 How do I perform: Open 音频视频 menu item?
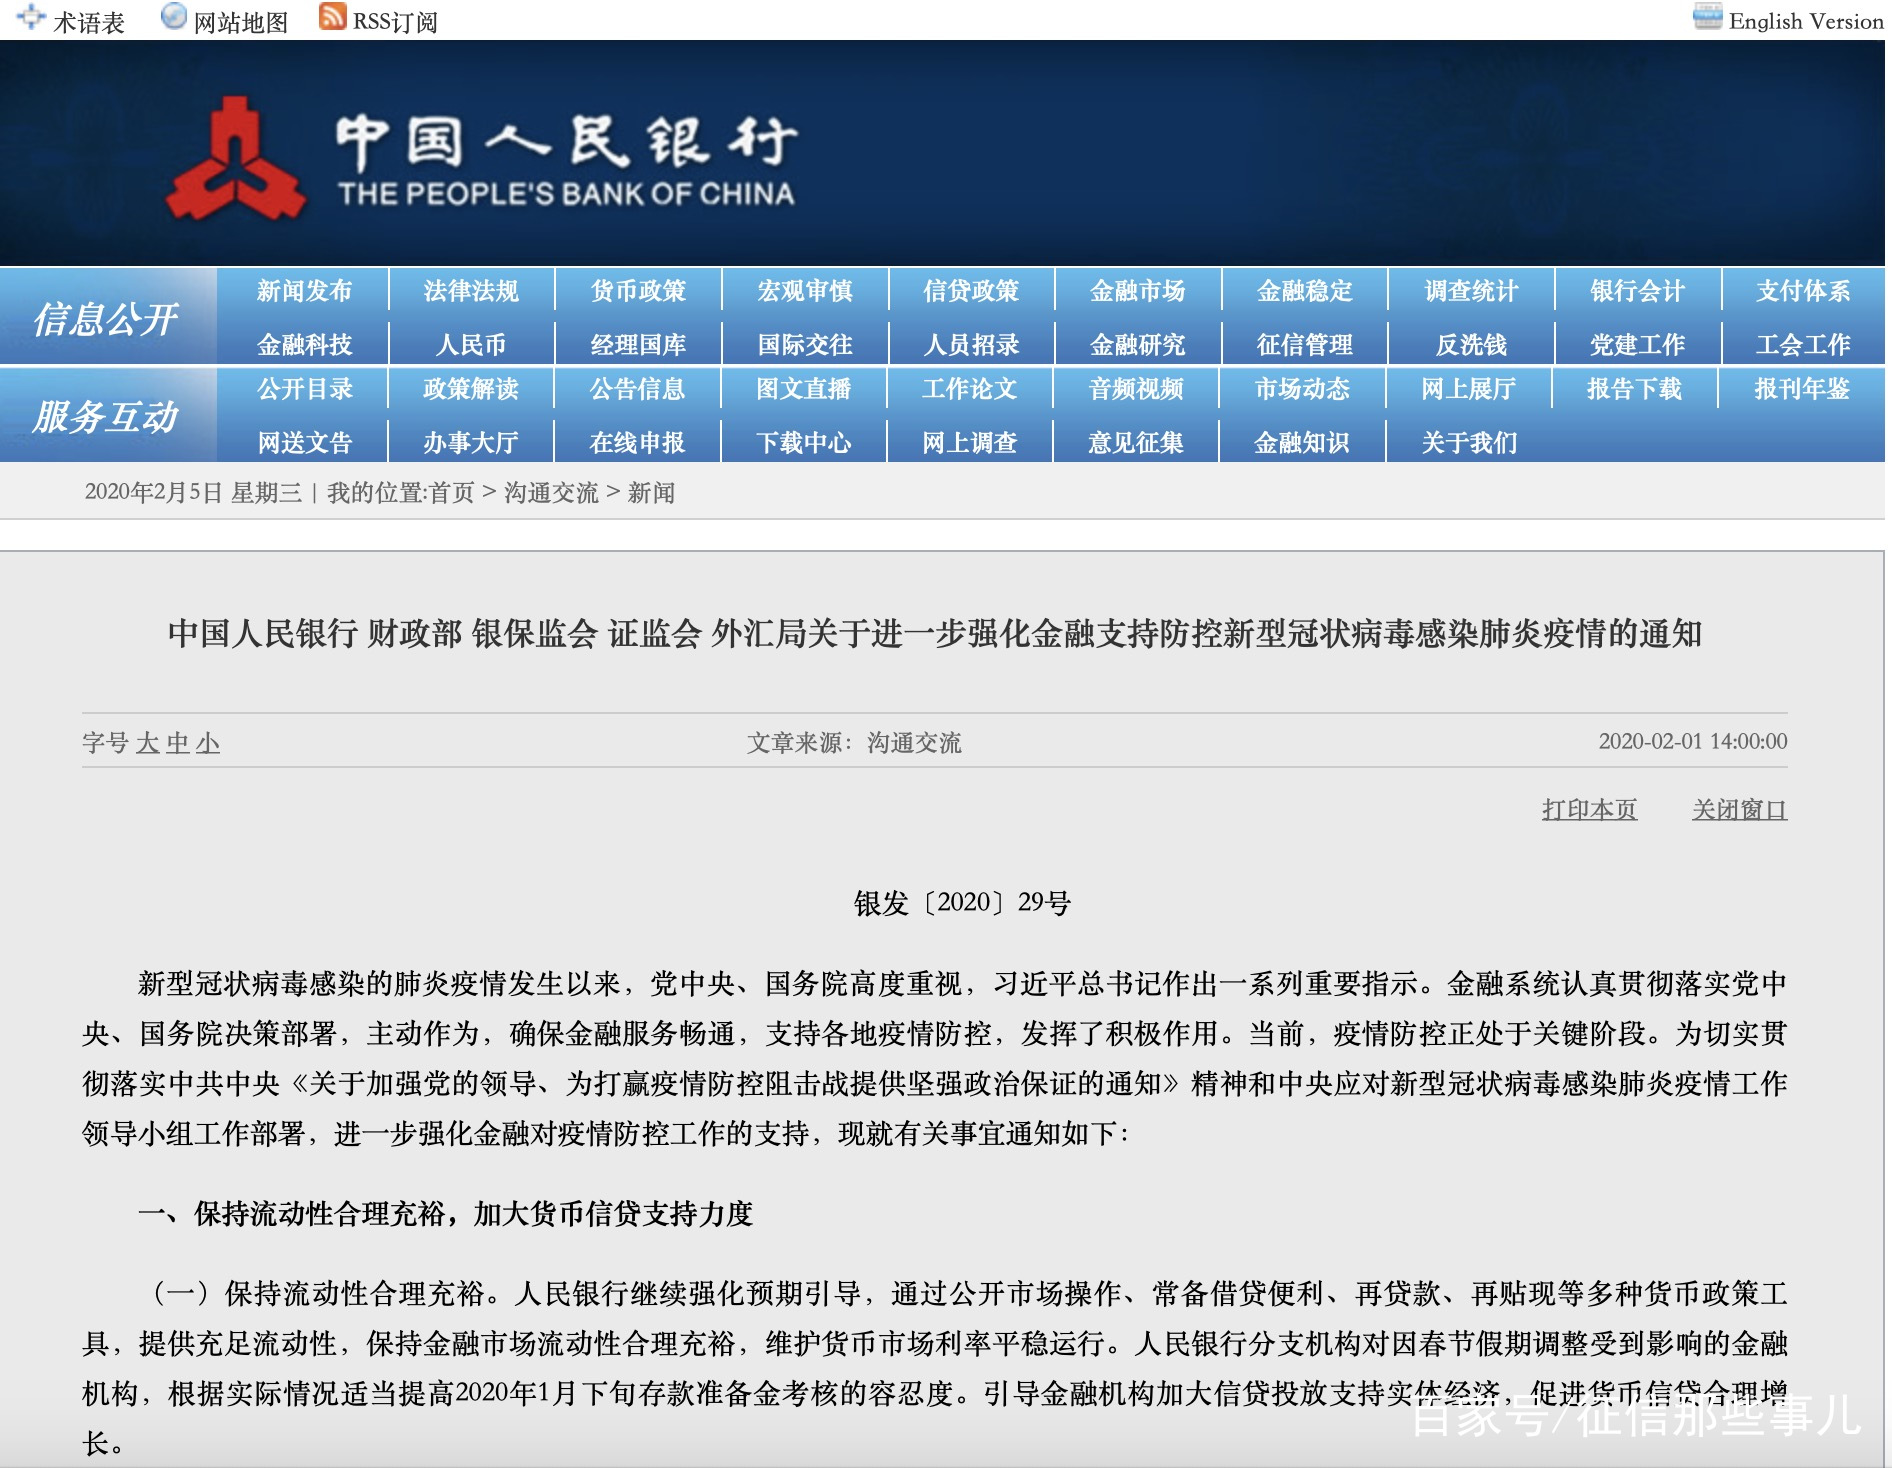pyautogui.click(x=1136, y=389)
